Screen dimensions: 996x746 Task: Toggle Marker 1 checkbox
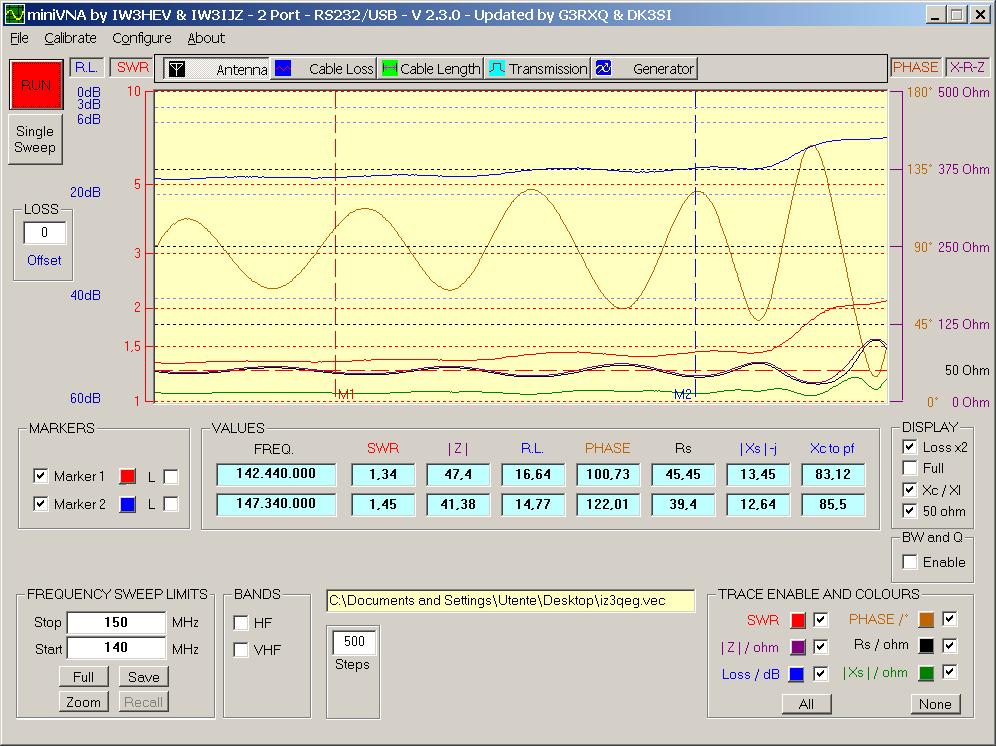point(41,476)
